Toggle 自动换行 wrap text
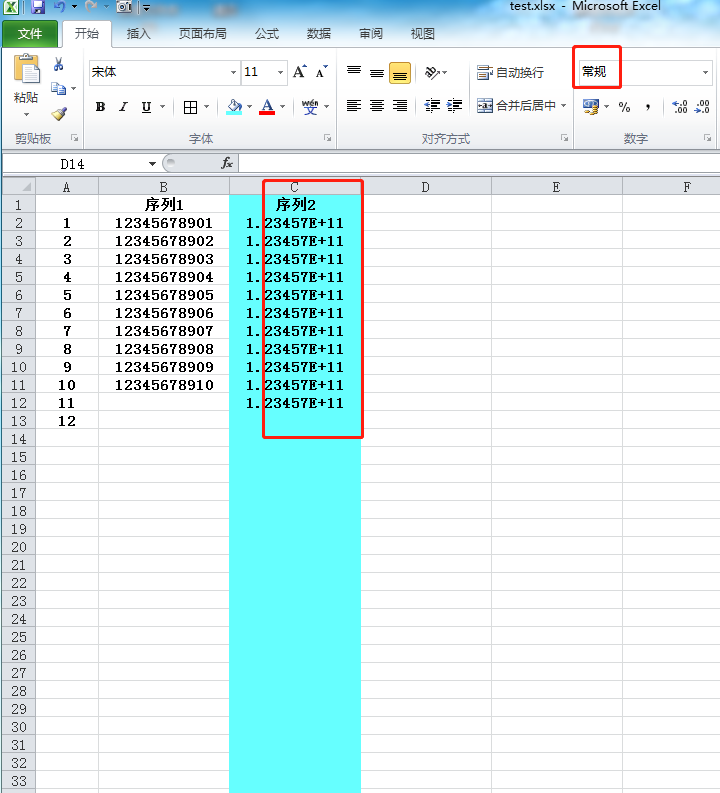 tap(510, 73)
